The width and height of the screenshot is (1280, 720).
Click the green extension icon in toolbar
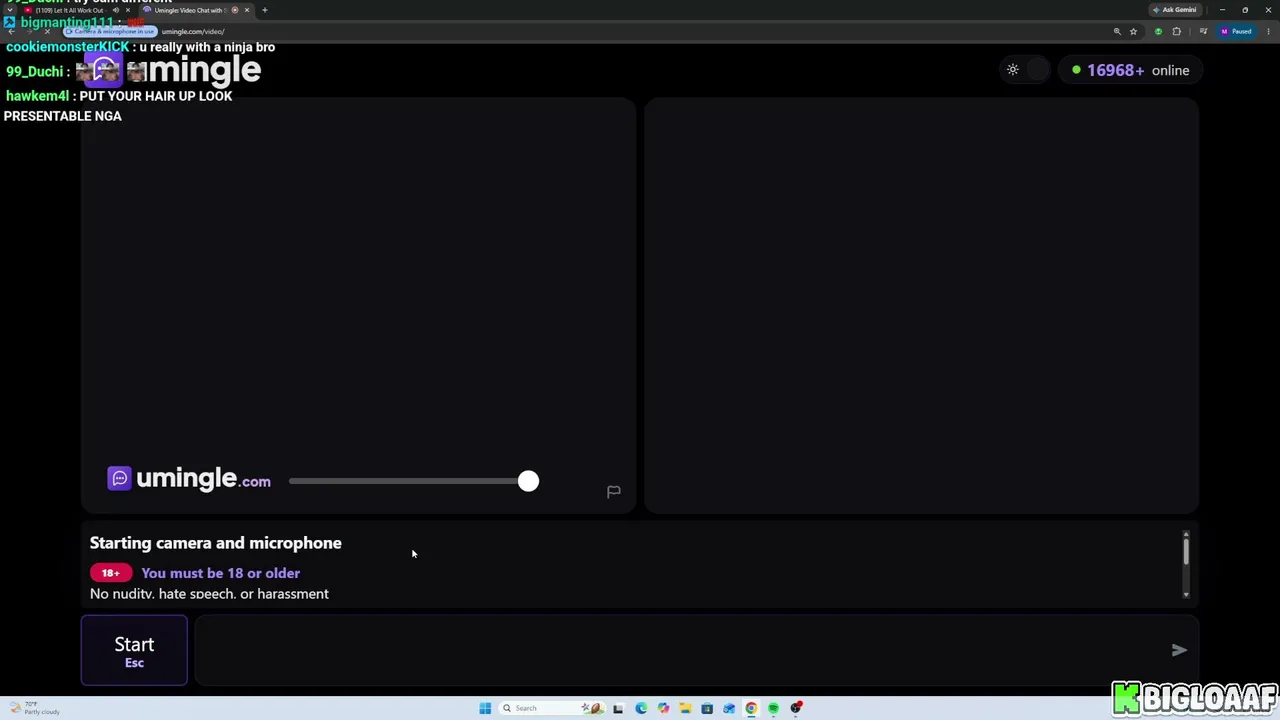click(x=1158, y=31)
